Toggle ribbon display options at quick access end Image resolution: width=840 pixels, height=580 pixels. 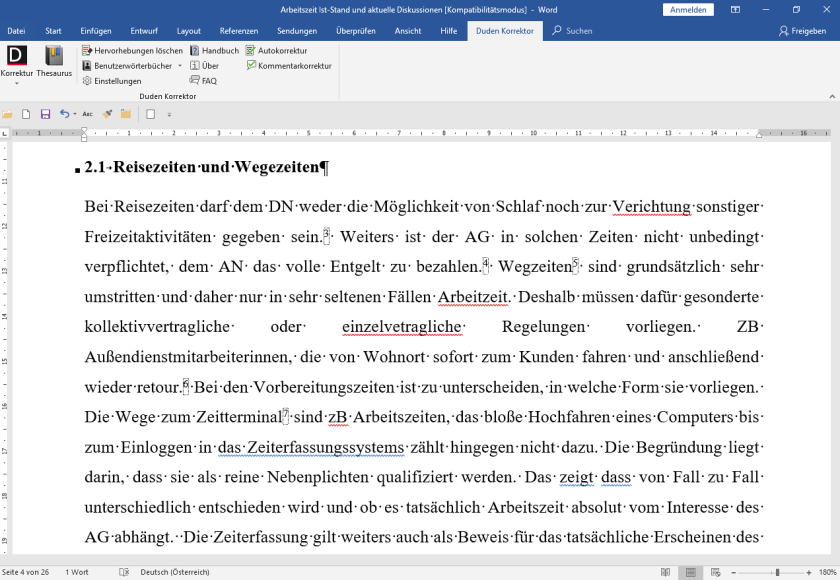pos(169,114)
